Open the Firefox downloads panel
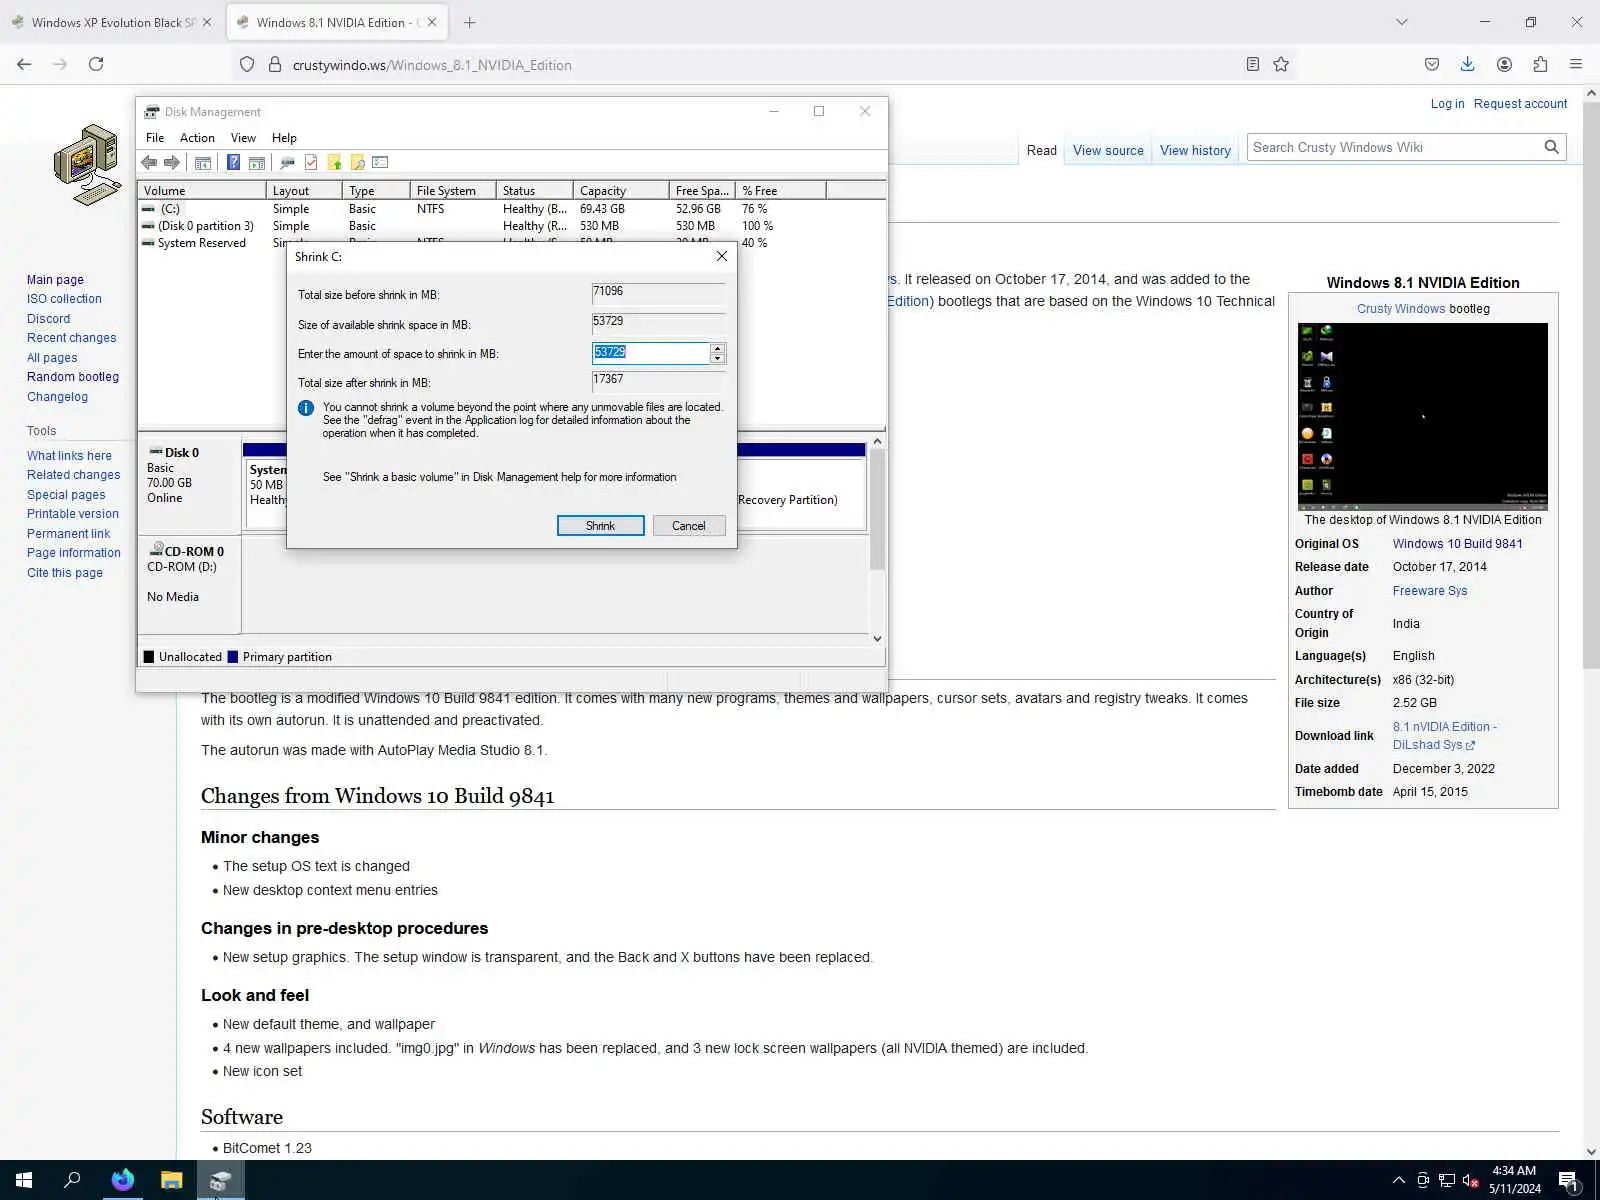The width and height of the screenshot is (1600, 1200). (1467, 64)
